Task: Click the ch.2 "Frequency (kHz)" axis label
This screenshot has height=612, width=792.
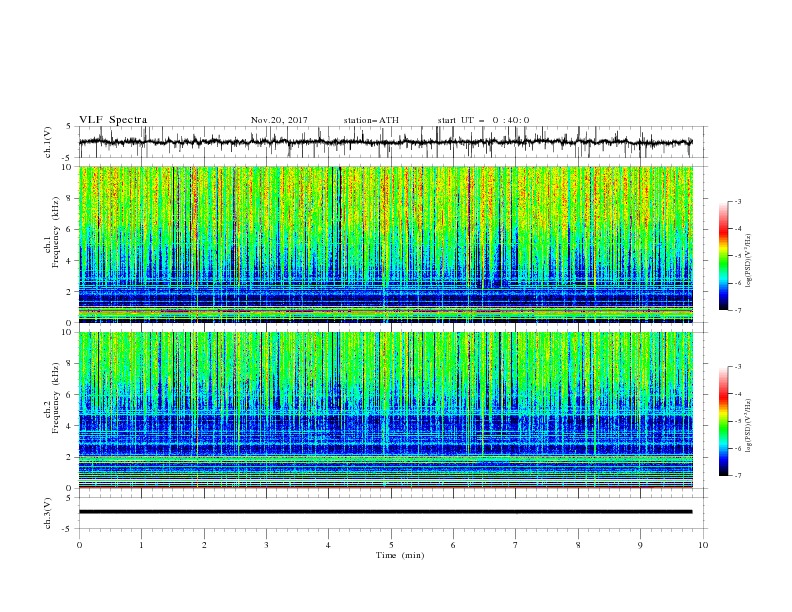Action: click(x=55, y=398)
